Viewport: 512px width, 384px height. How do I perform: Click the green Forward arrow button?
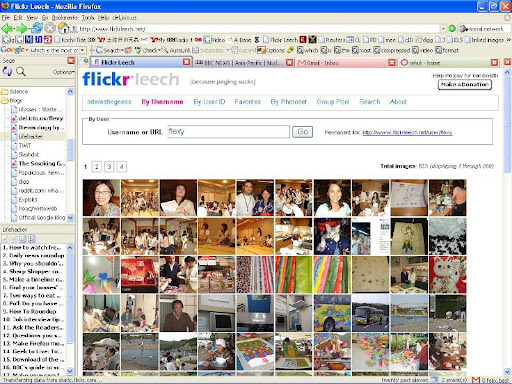22,29
